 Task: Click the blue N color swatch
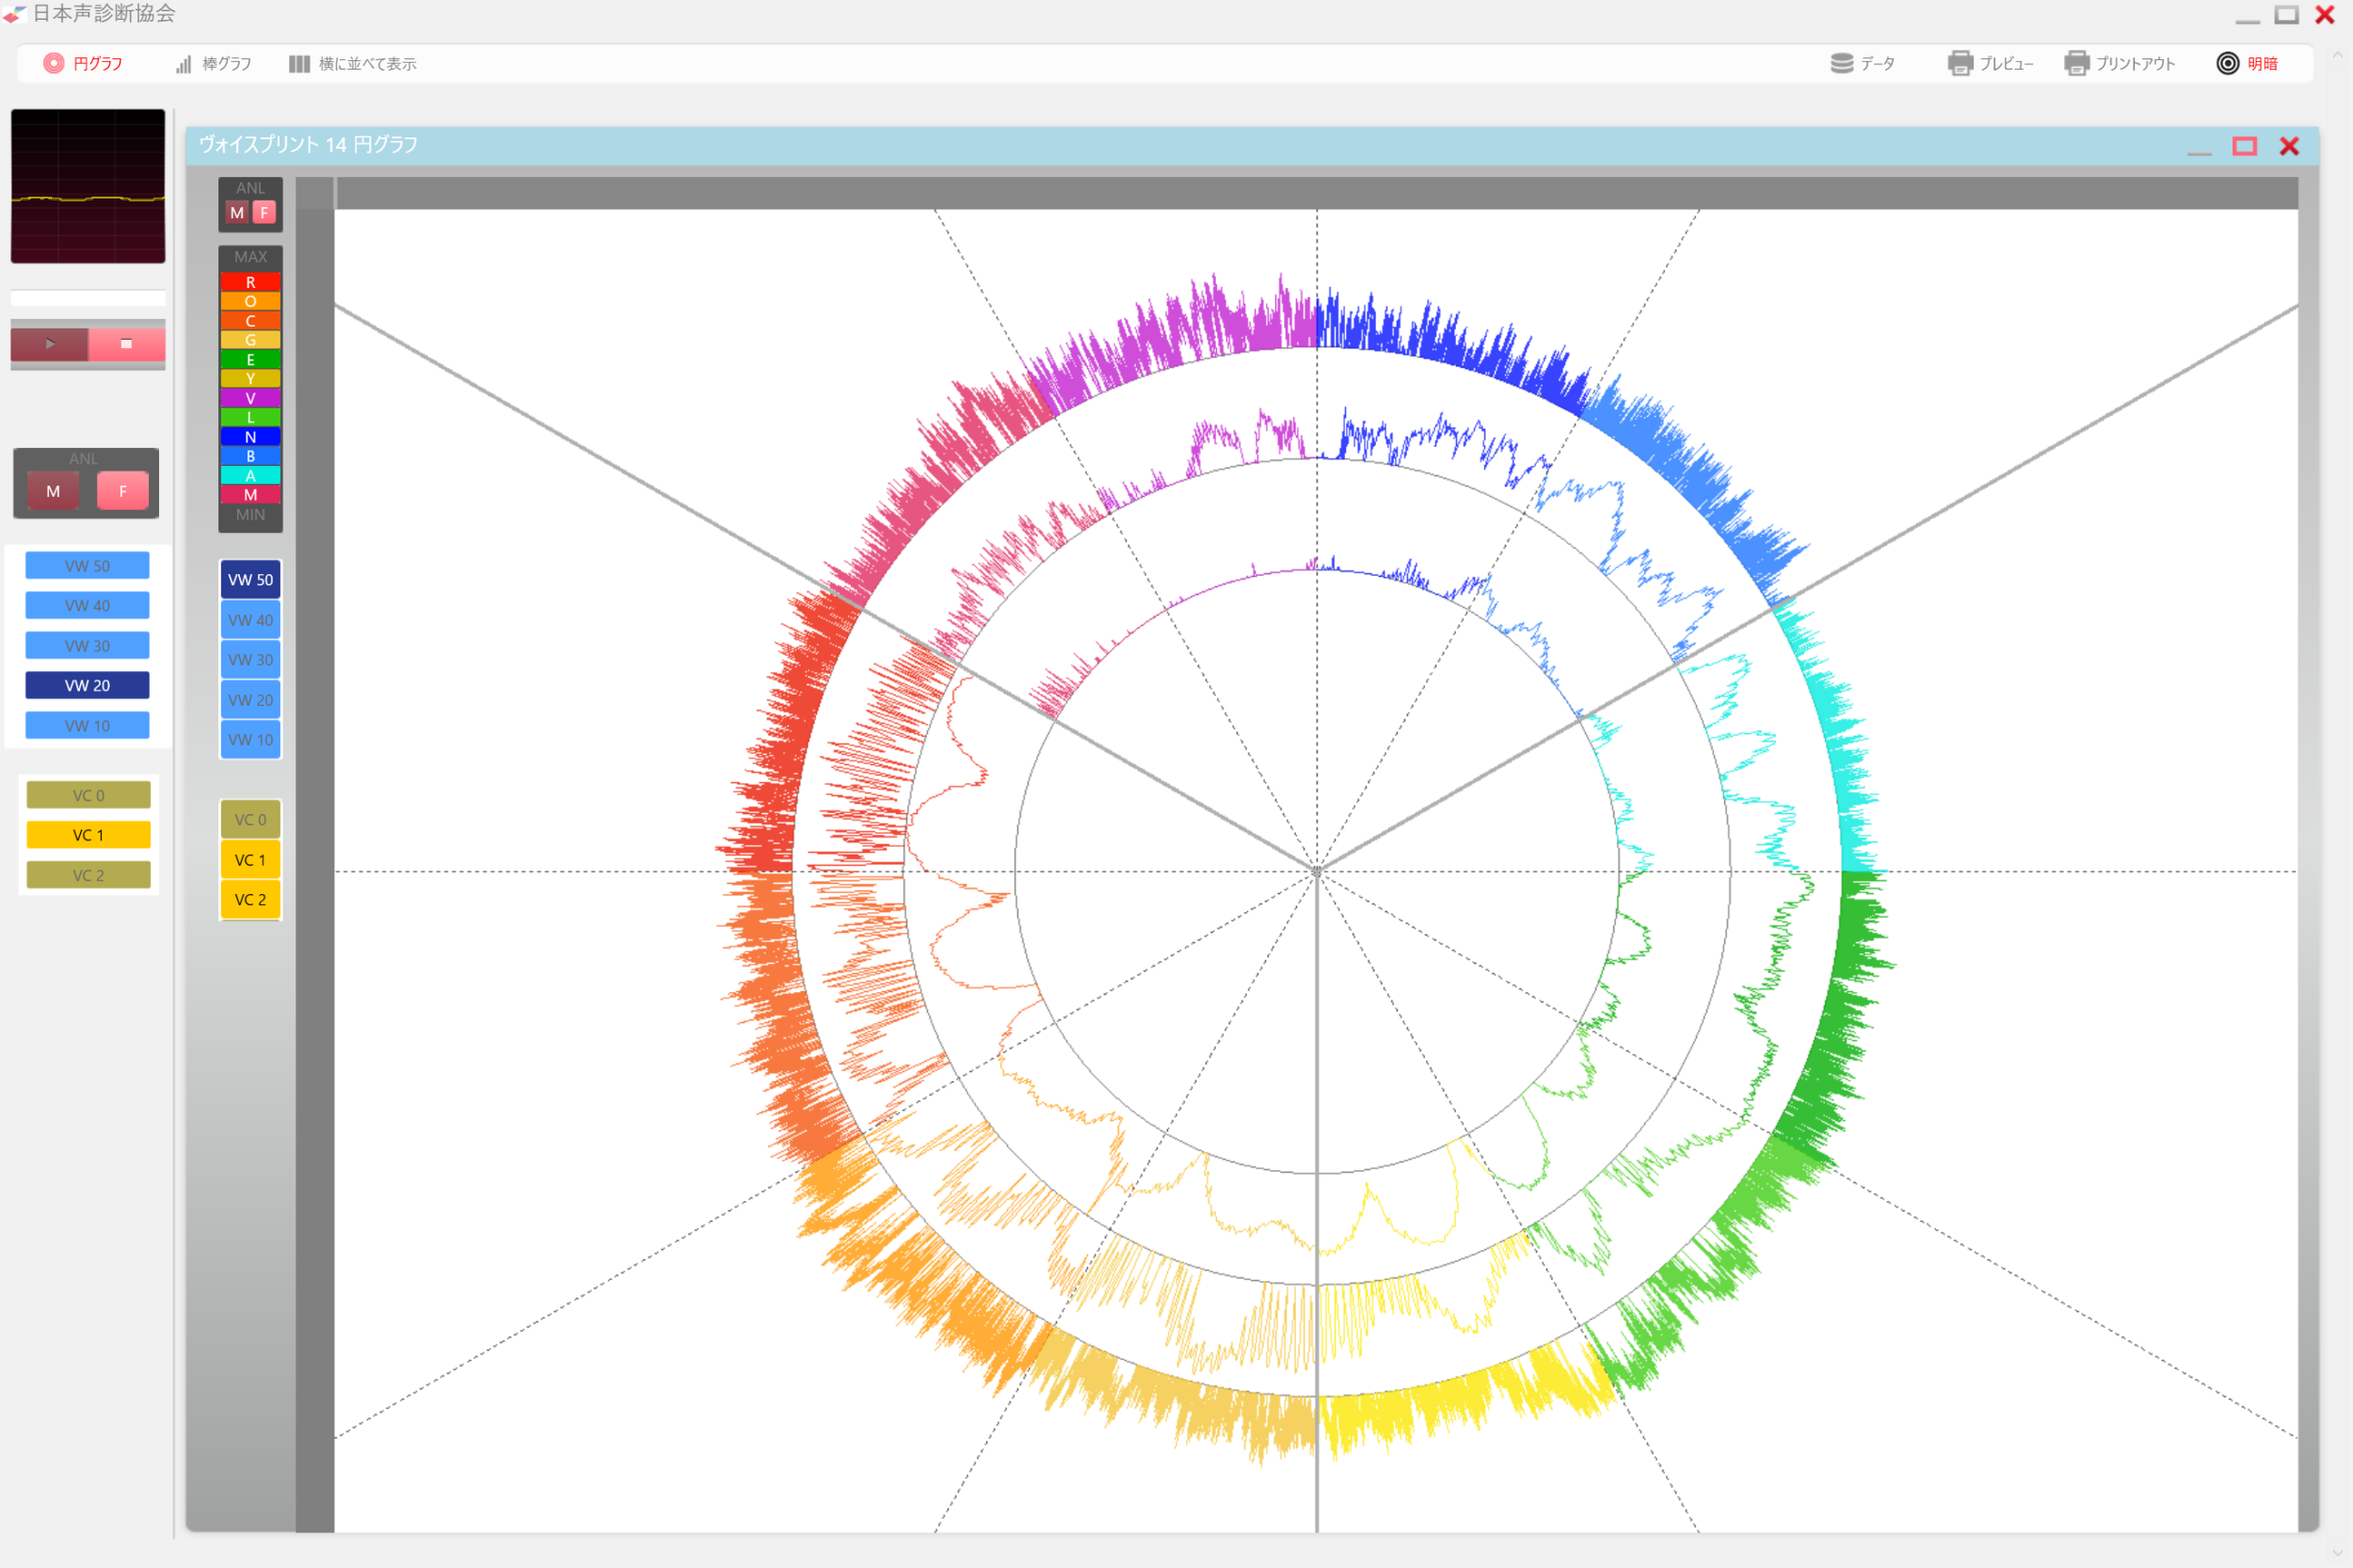pyautogui.click(x=250, y=437)
